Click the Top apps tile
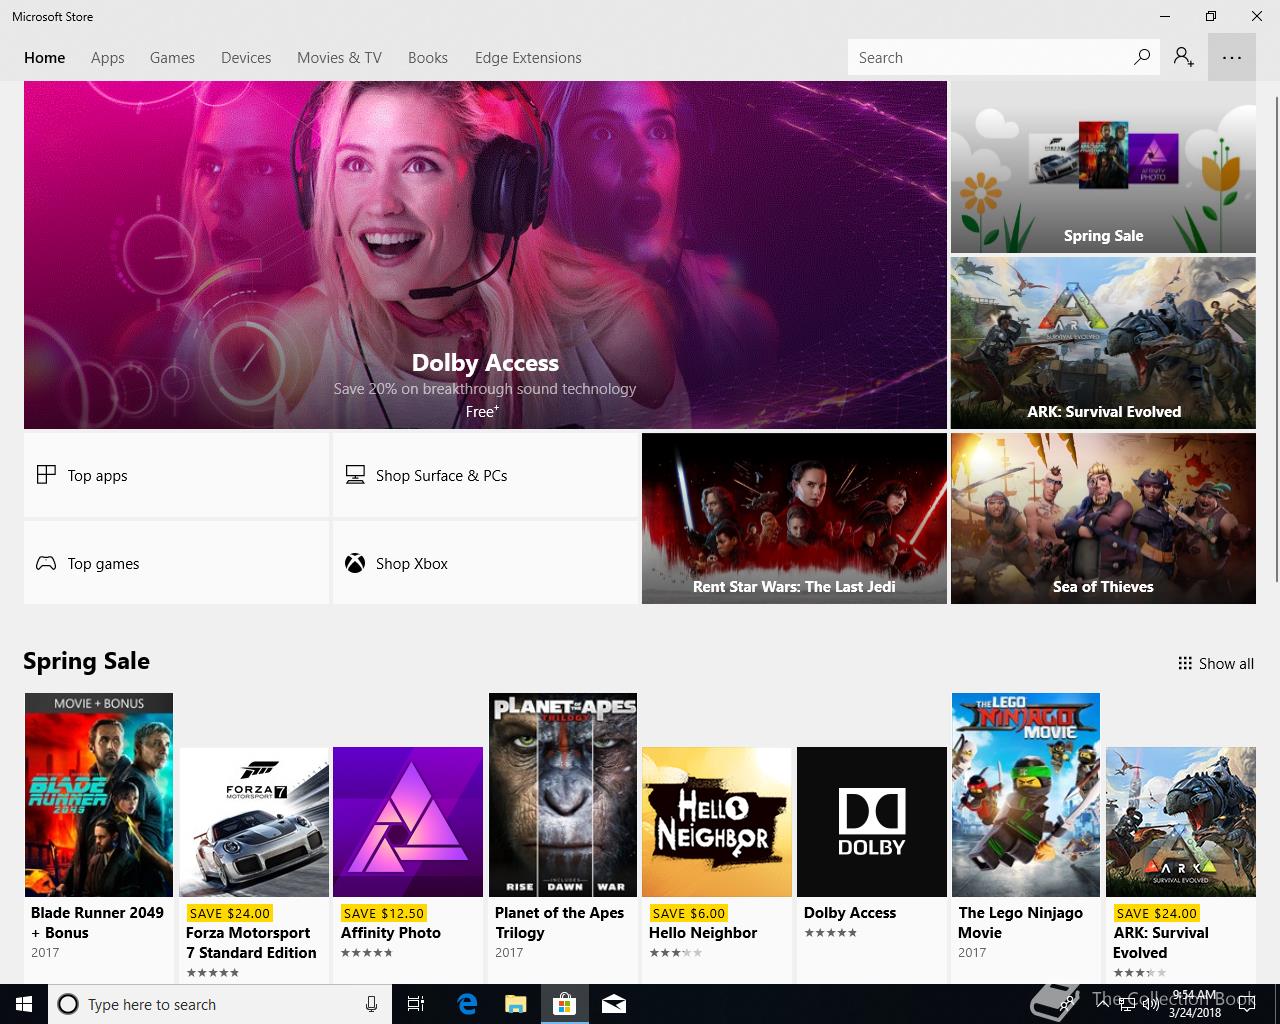 (177, 475)
